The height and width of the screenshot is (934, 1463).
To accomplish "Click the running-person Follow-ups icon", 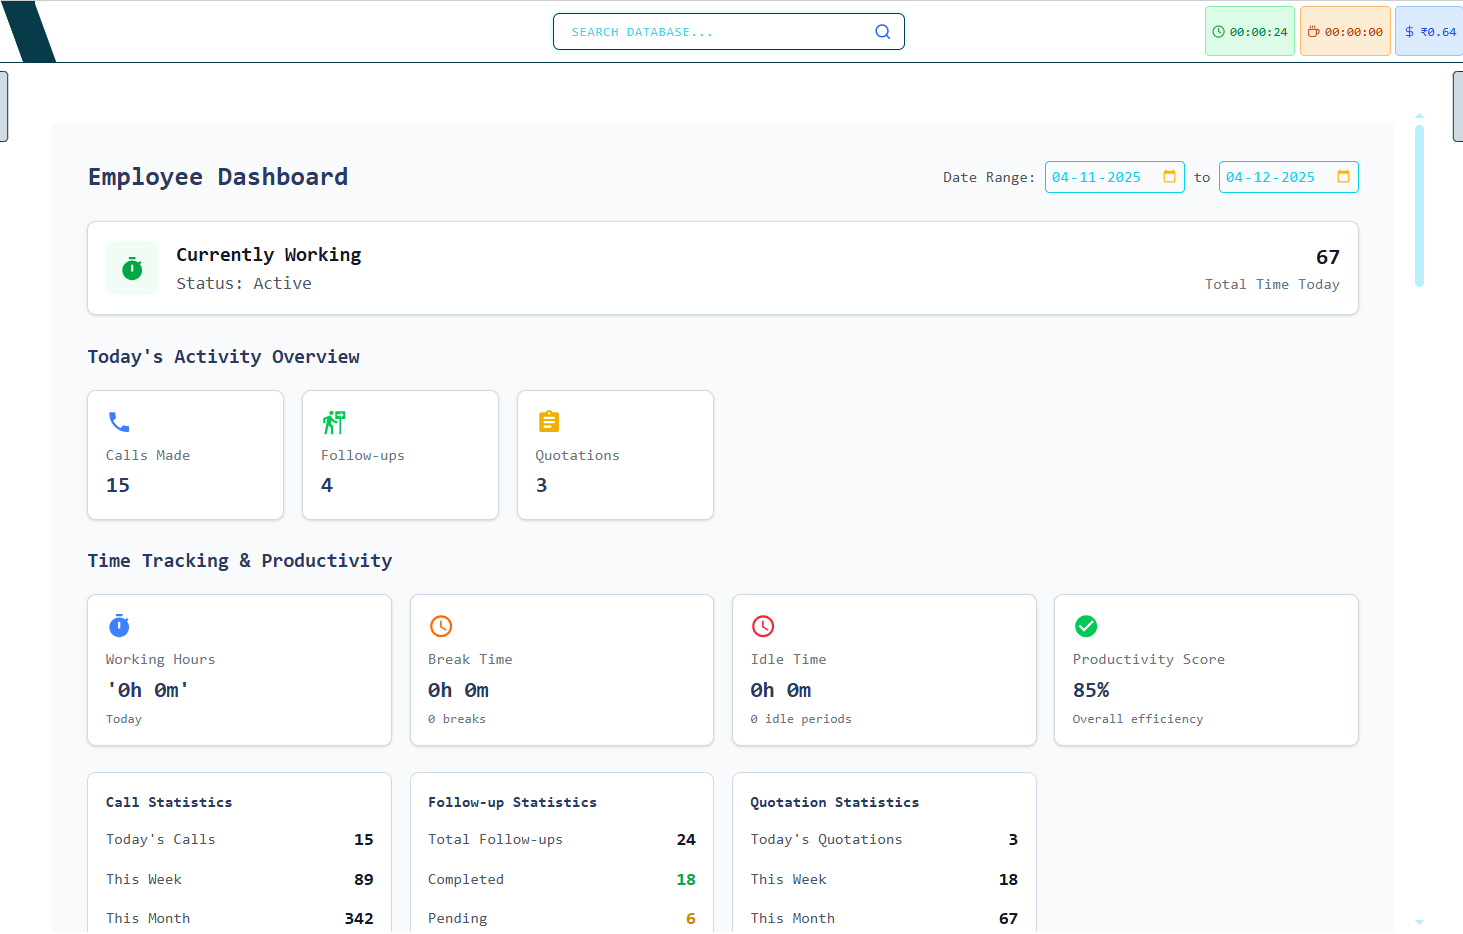I will 333,422.
